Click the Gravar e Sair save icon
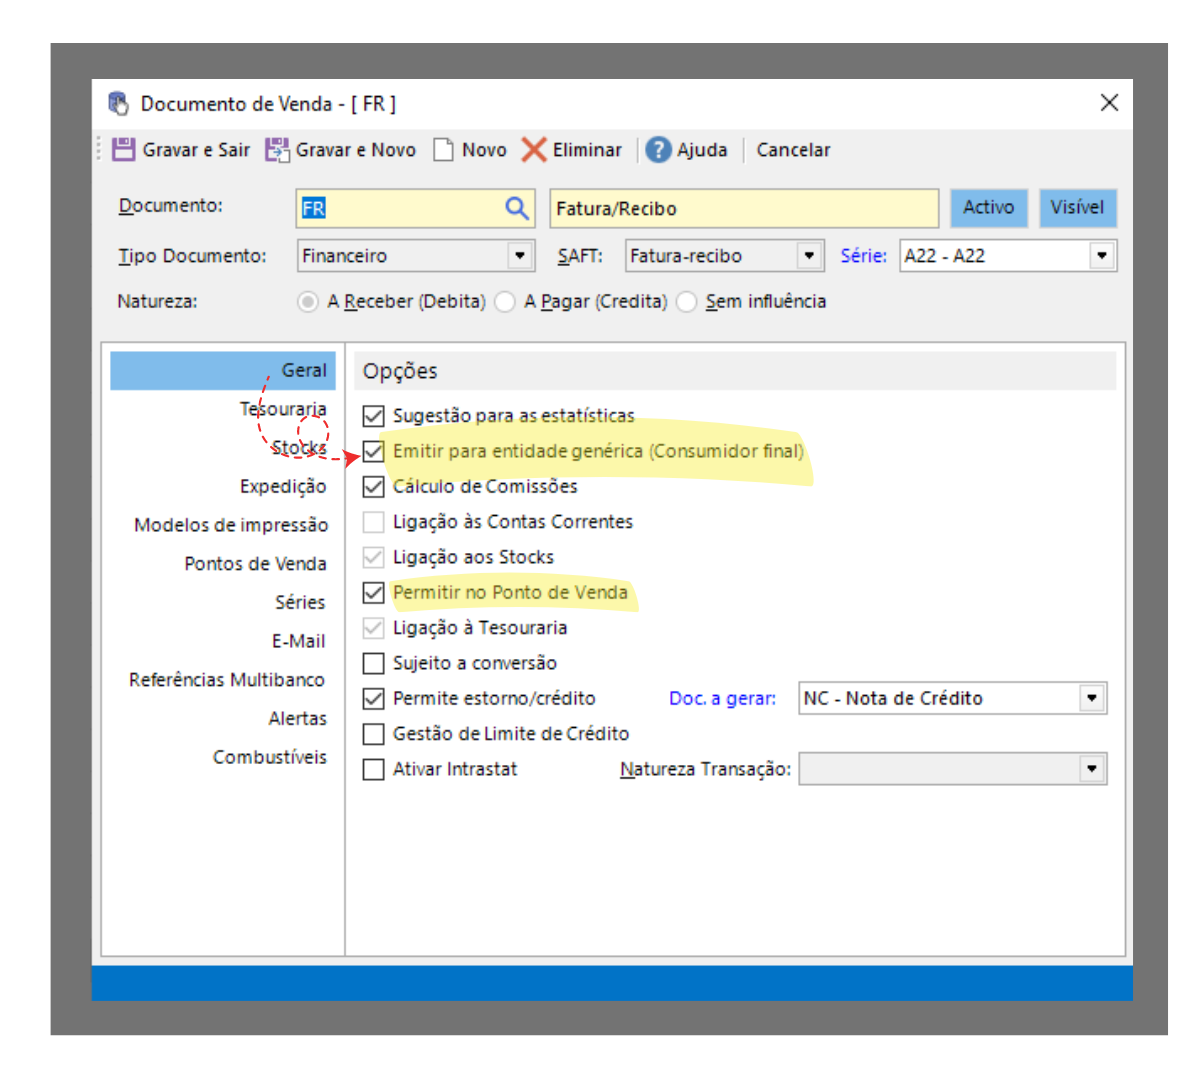 pos(123,150)
